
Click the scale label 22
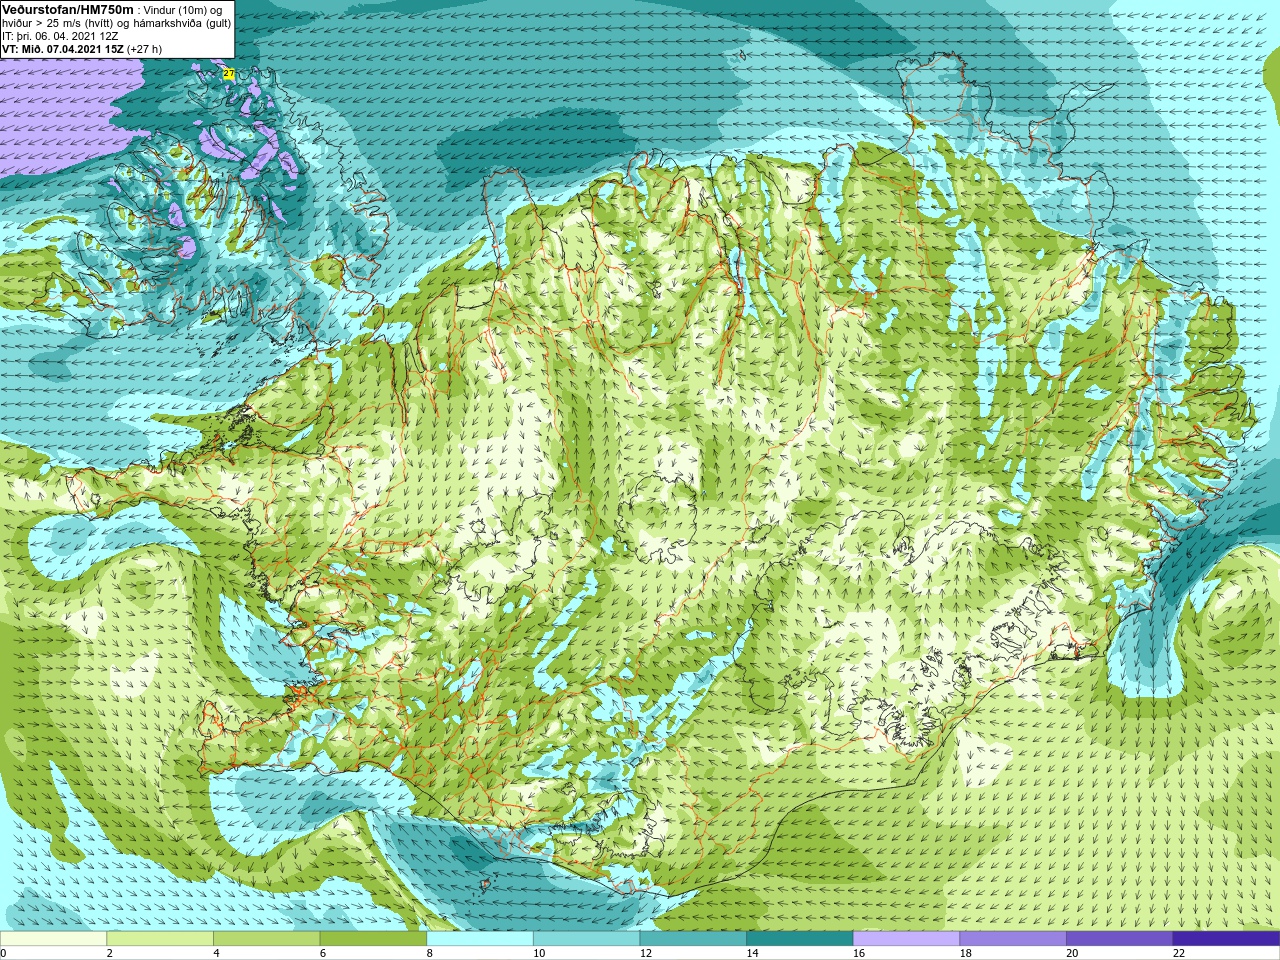coord(1178,953)
